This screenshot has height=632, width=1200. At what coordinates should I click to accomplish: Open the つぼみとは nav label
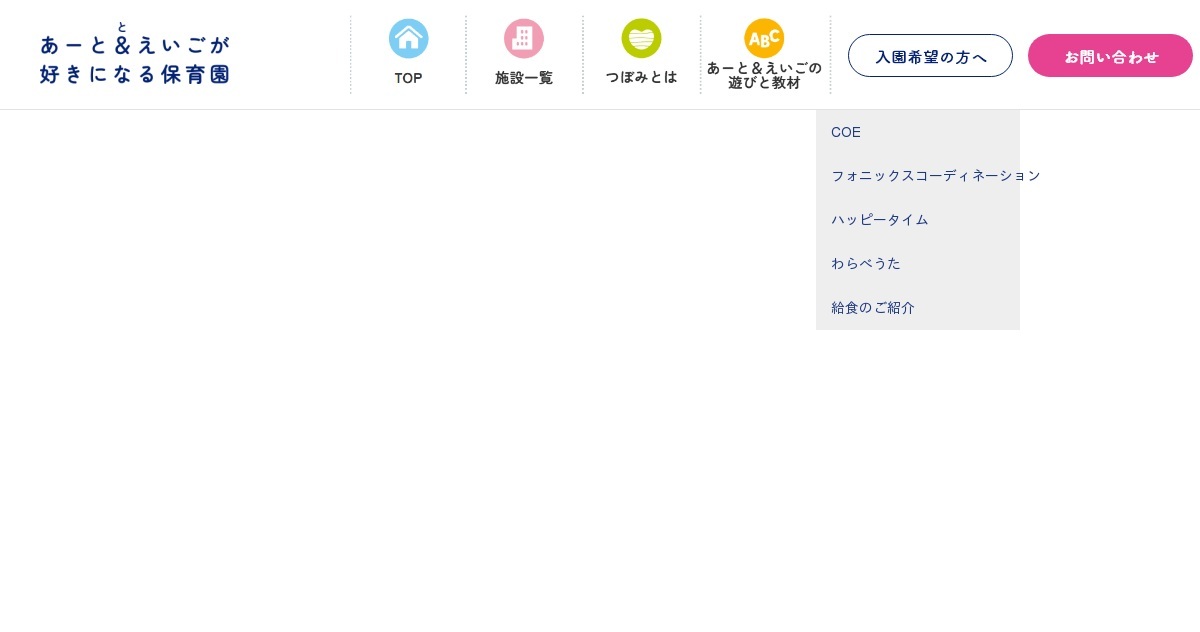641,77
